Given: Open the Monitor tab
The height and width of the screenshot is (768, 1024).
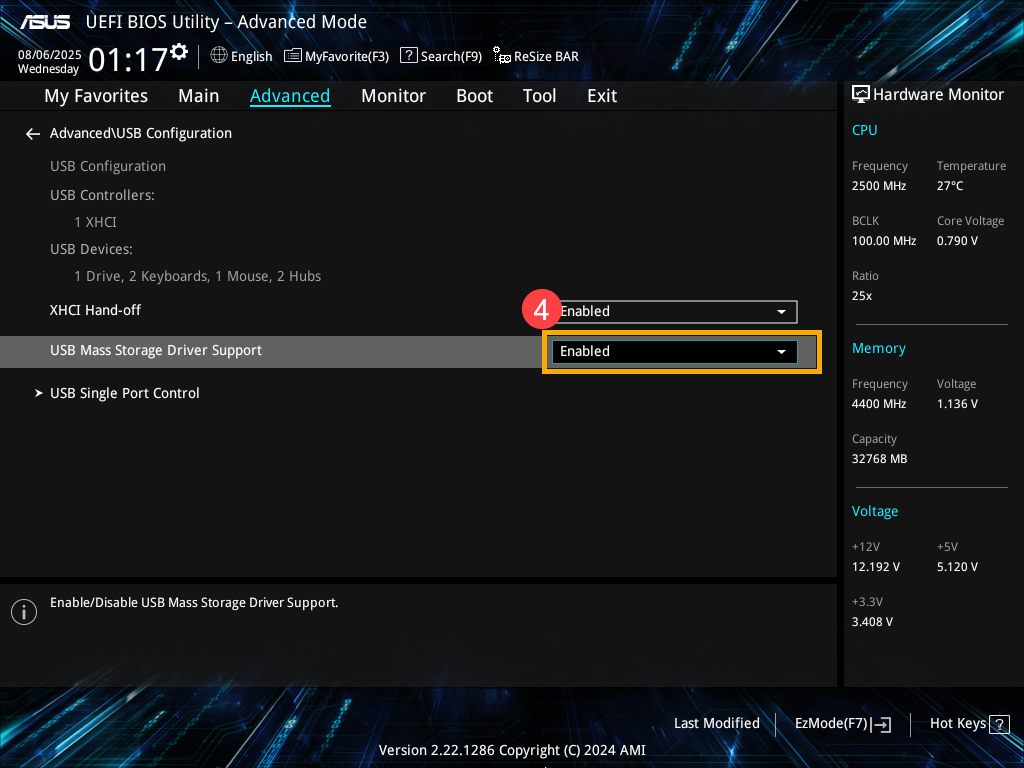Looking at the screenshot, I should 393,96.
